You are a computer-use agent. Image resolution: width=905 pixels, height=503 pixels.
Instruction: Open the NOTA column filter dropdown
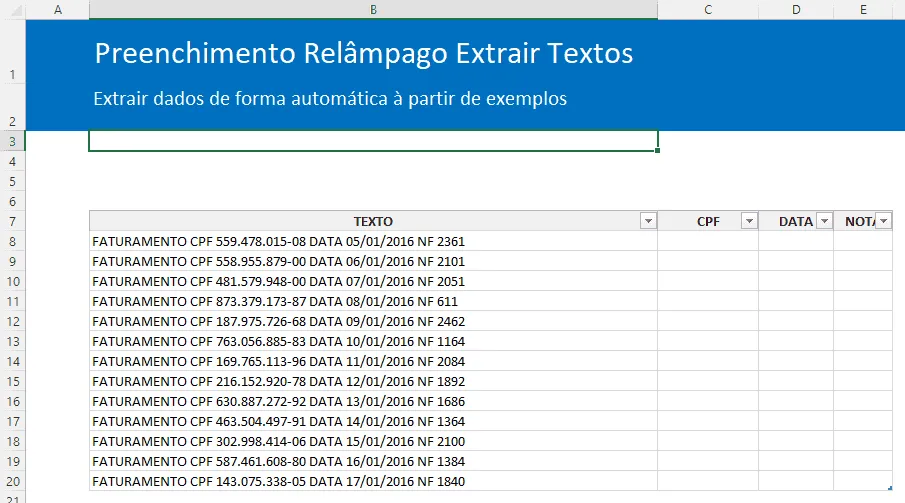(x=884, y=221)
